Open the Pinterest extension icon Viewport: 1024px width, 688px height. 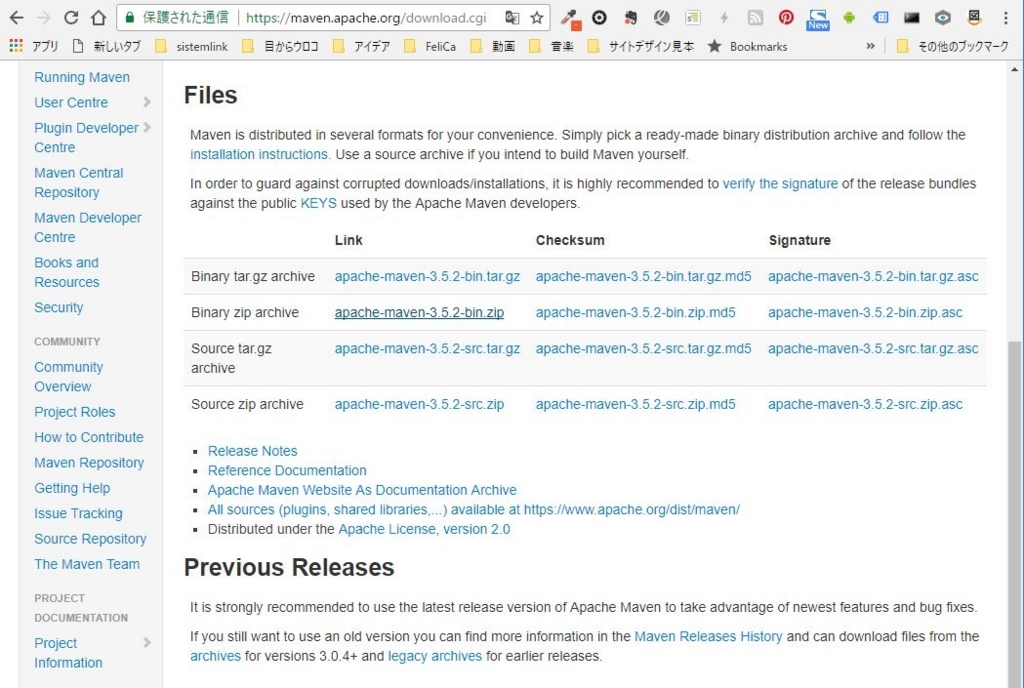tap(786, 18)
